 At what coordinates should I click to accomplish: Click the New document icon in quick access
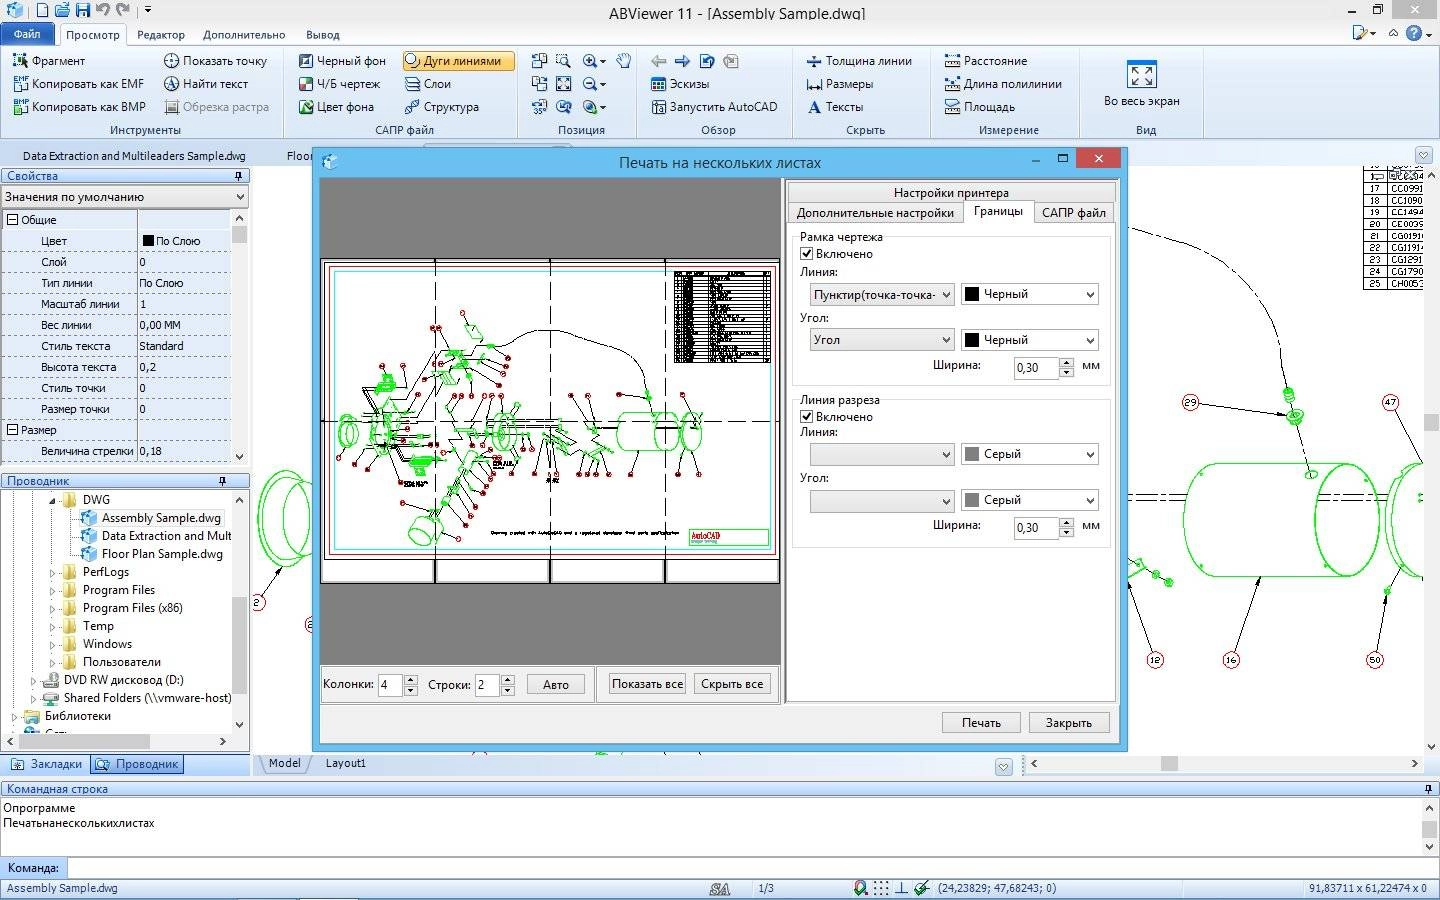point(42,10)
